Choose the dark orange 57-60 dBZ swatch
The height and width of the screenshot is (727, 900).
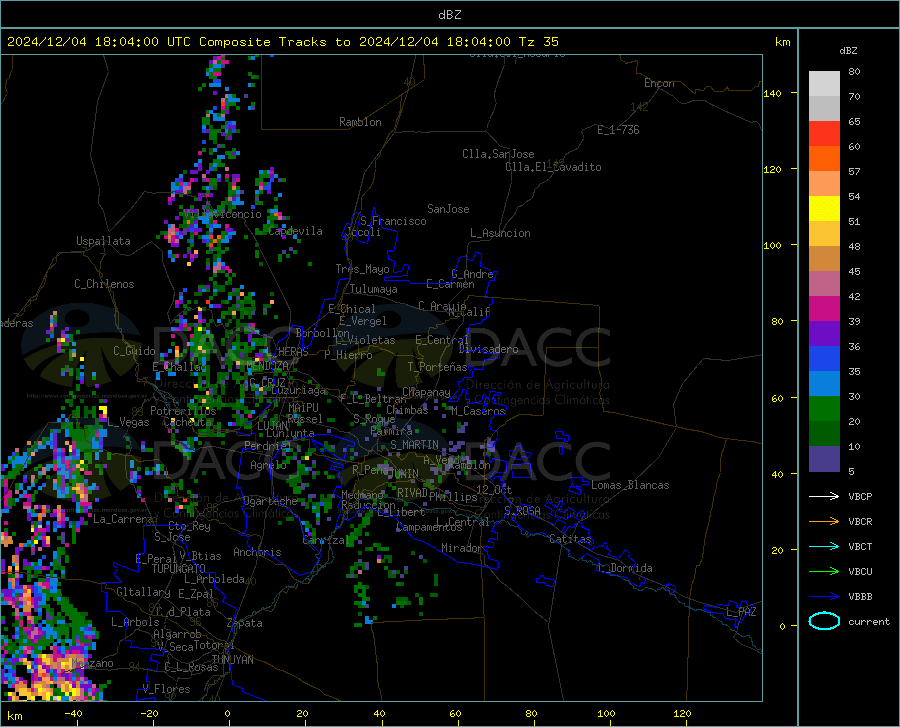(x=824, y=159)
